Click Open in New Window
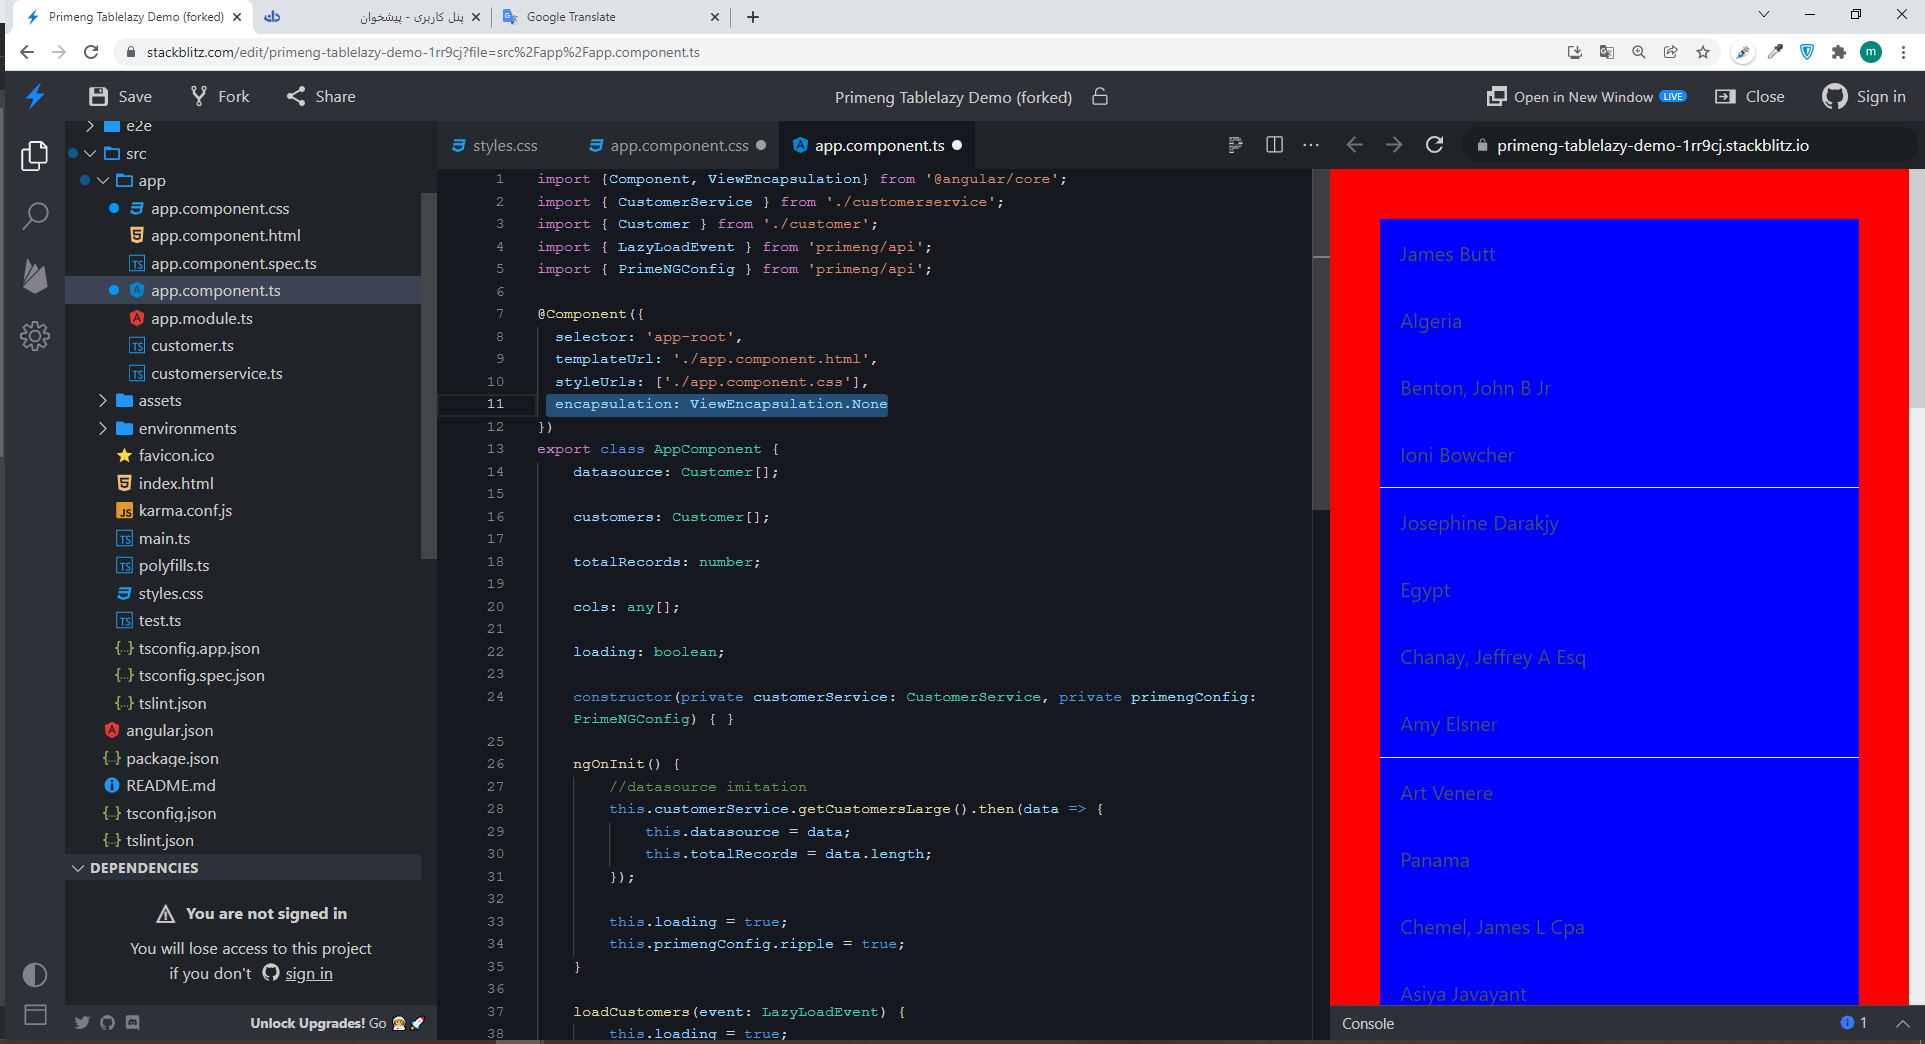 [x=1586, y=96]
